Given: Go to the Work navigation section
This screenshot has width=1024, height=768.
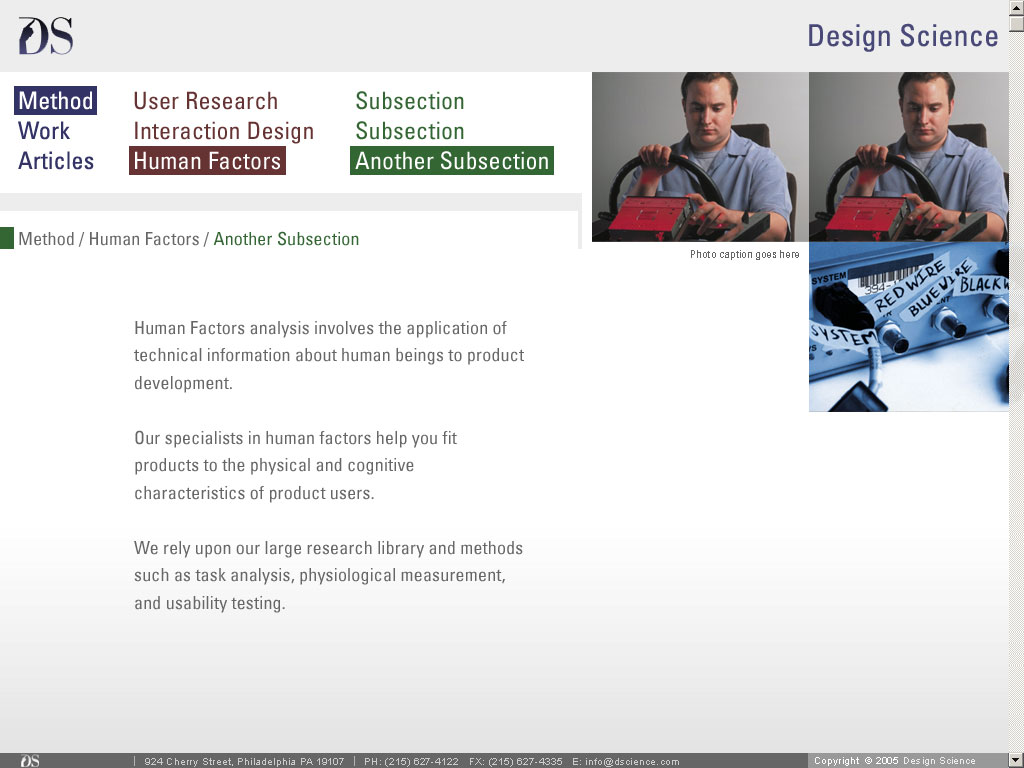Looking at the screenshot, I should coord(44,131).
